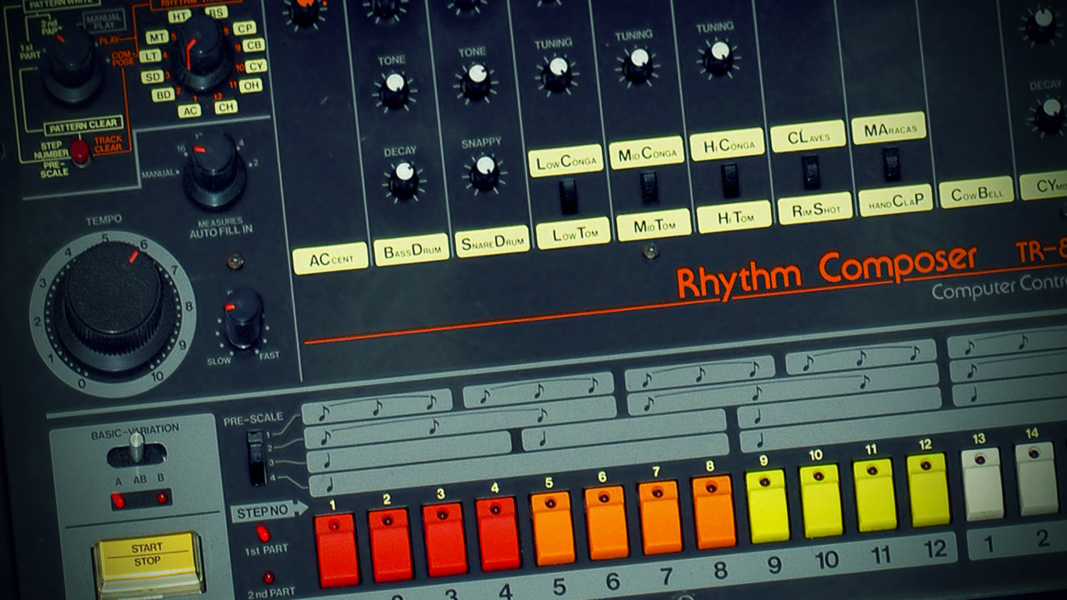
Task: Click the MidTom label
Action: pyautogui.click(x=654, y=226)
